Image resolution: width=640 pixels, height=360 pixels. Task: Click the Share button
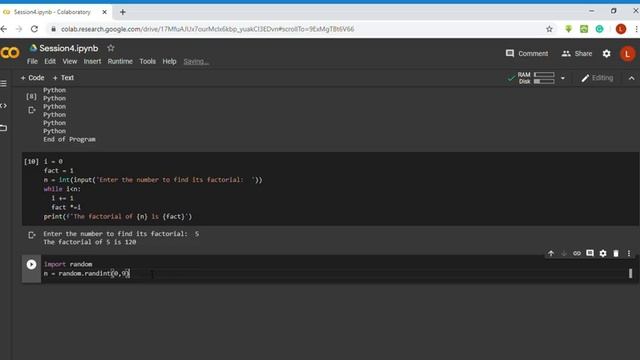pyautogui.click(x=576, y=53)
